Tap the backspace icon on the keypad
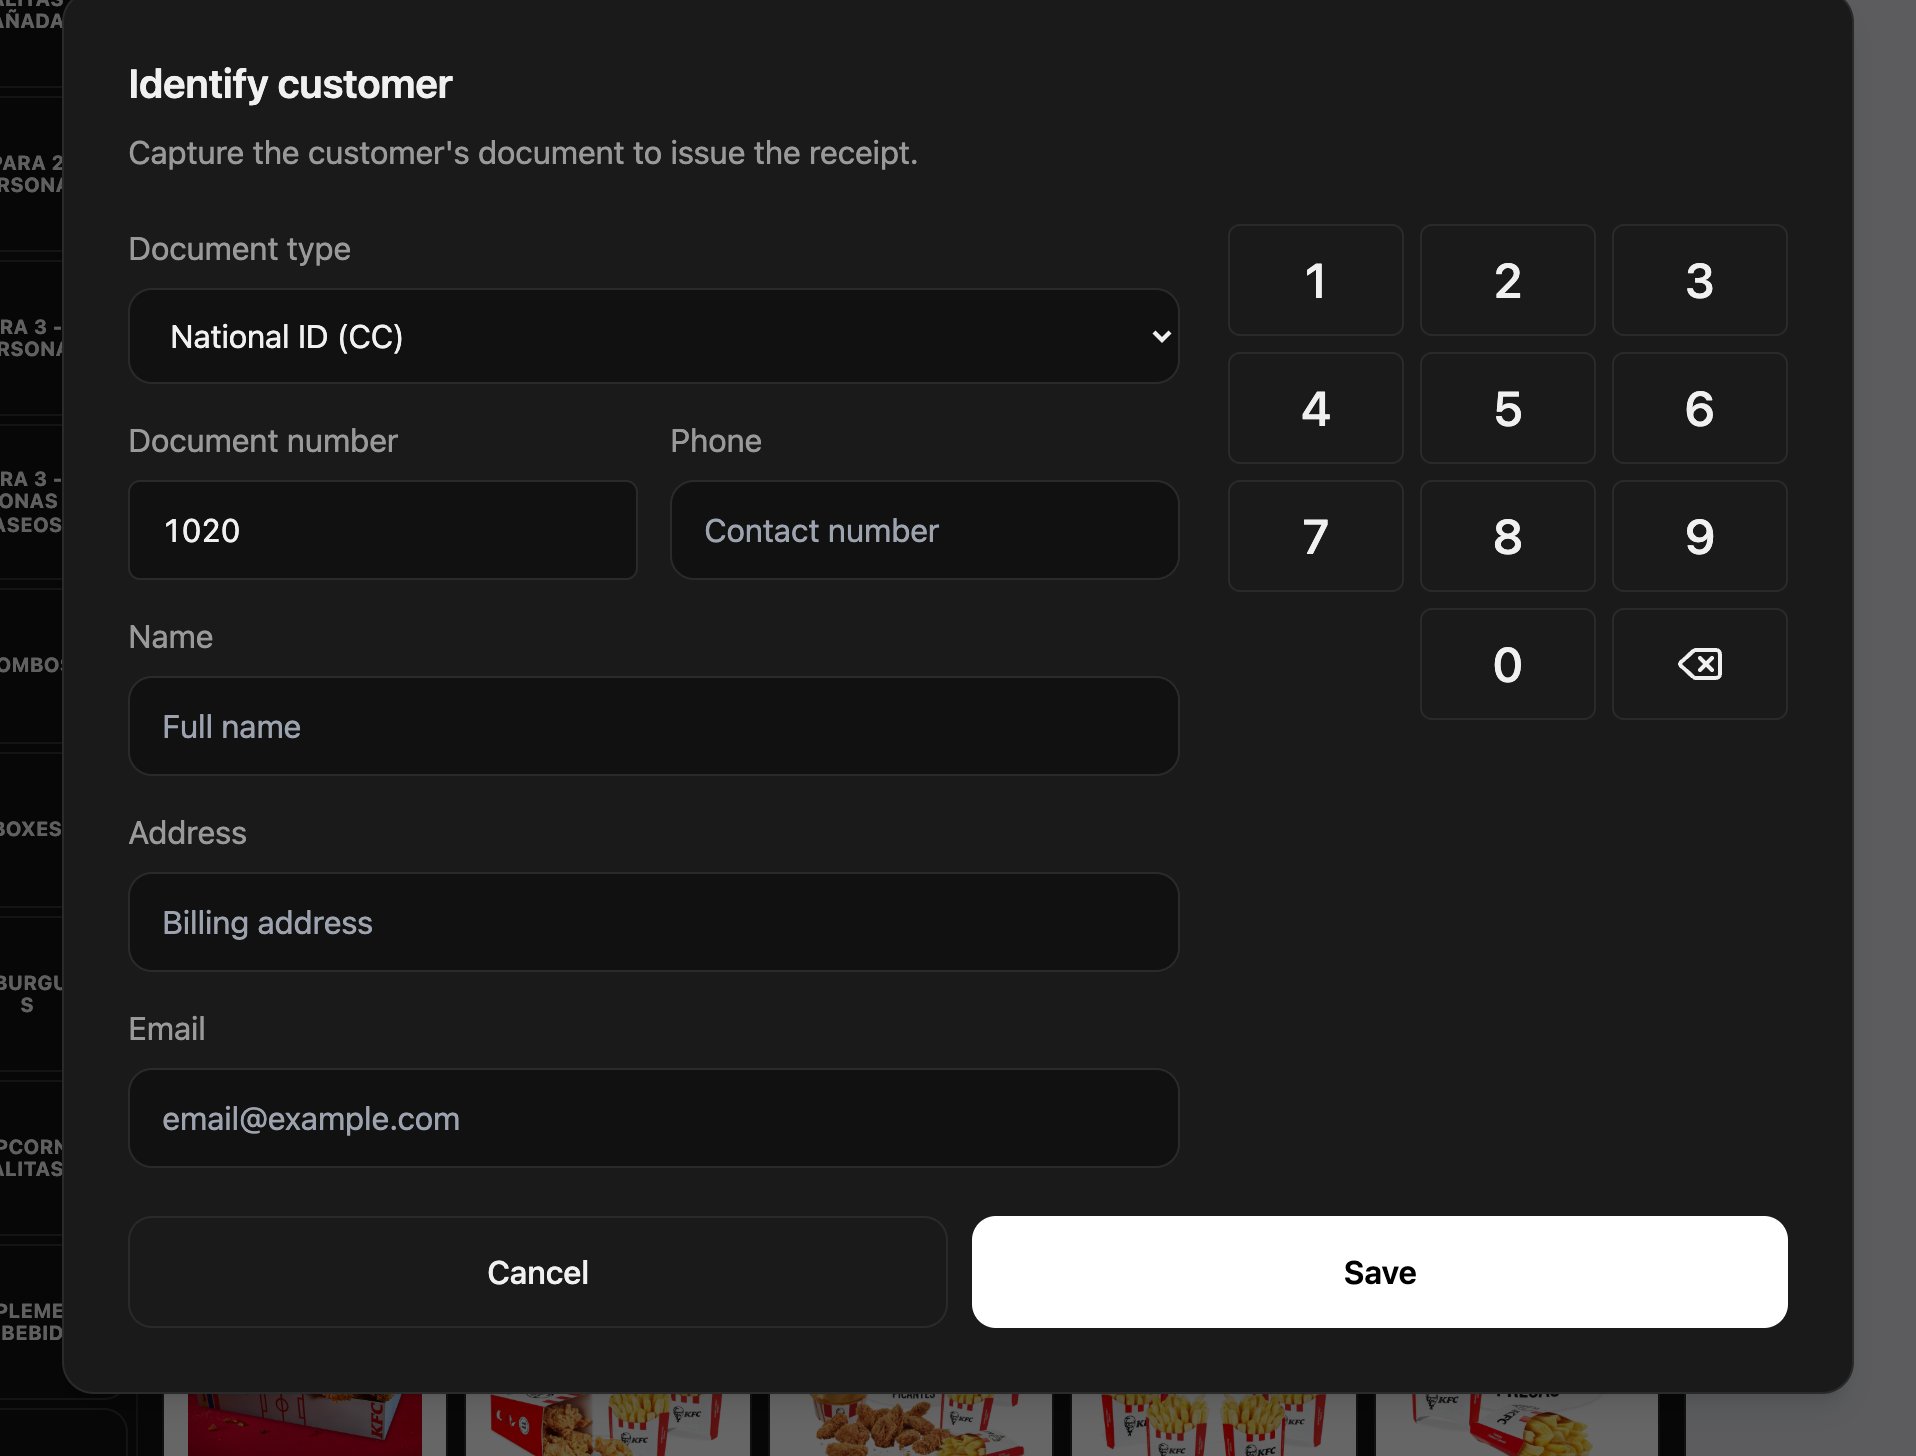The width and height of the screenshot is (1916, 1456). point(1699,664)
